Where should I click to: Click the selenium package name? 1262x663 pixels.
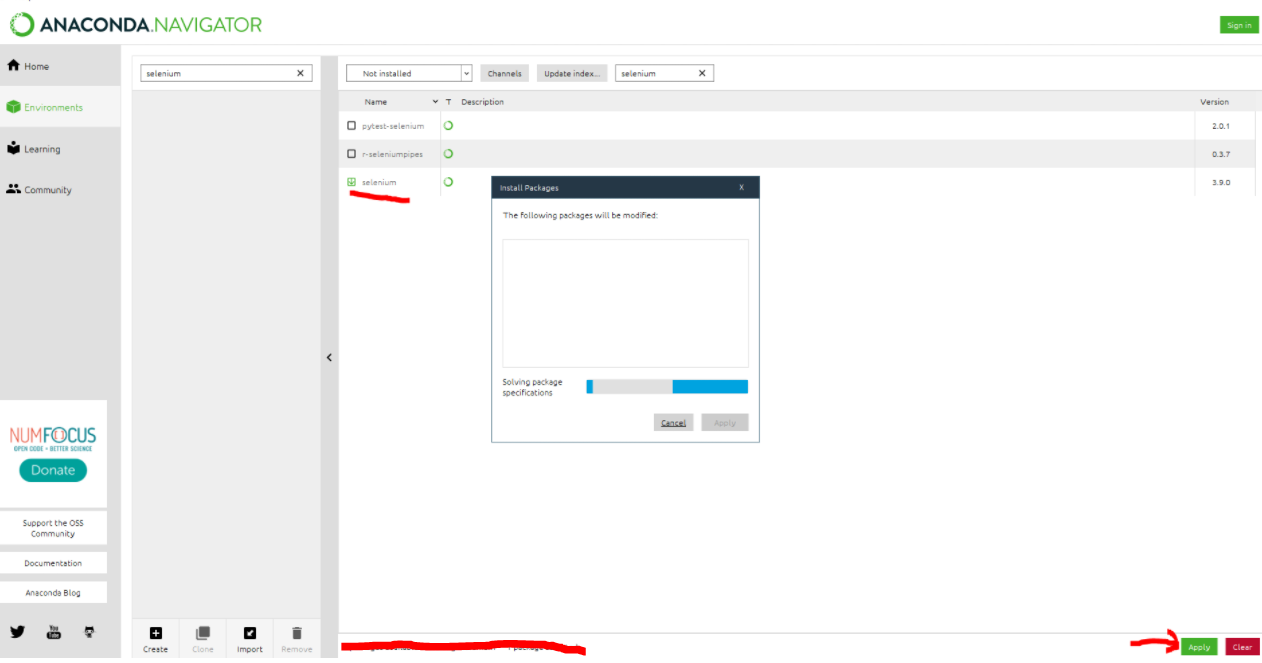(379, 182)
